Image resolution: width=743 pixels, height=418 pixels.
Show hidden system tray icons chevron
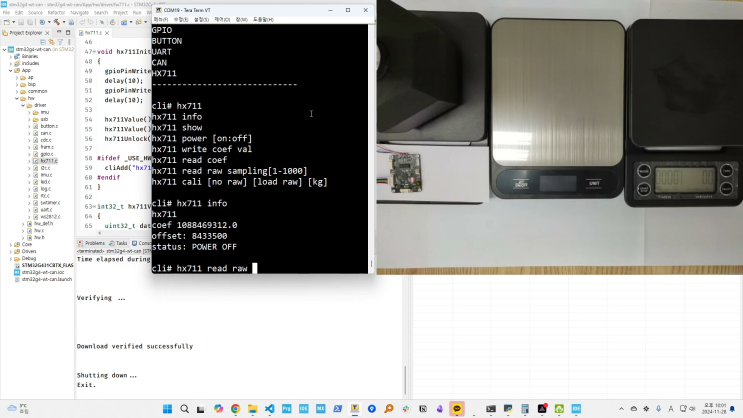[621, 409]
